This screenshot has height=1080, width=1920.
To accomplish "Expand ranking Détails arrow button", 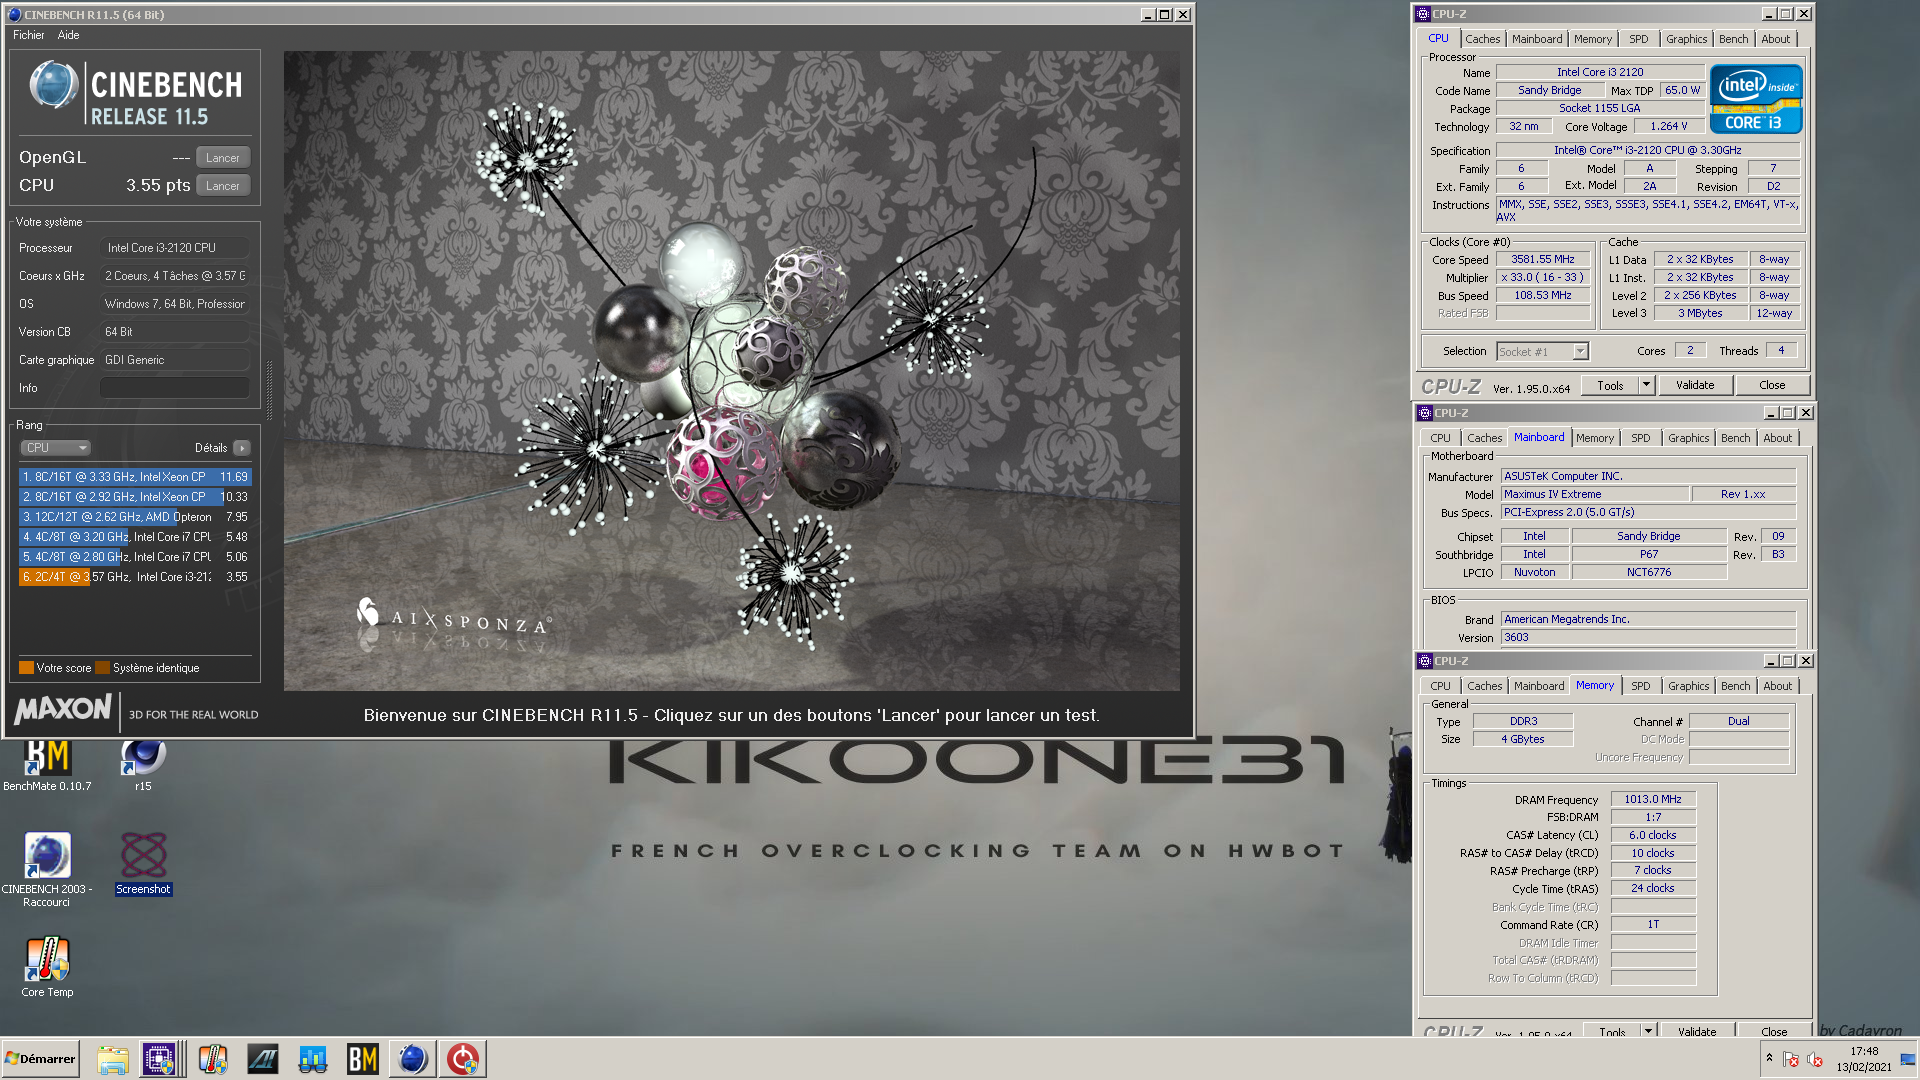I will click(242, 448).
